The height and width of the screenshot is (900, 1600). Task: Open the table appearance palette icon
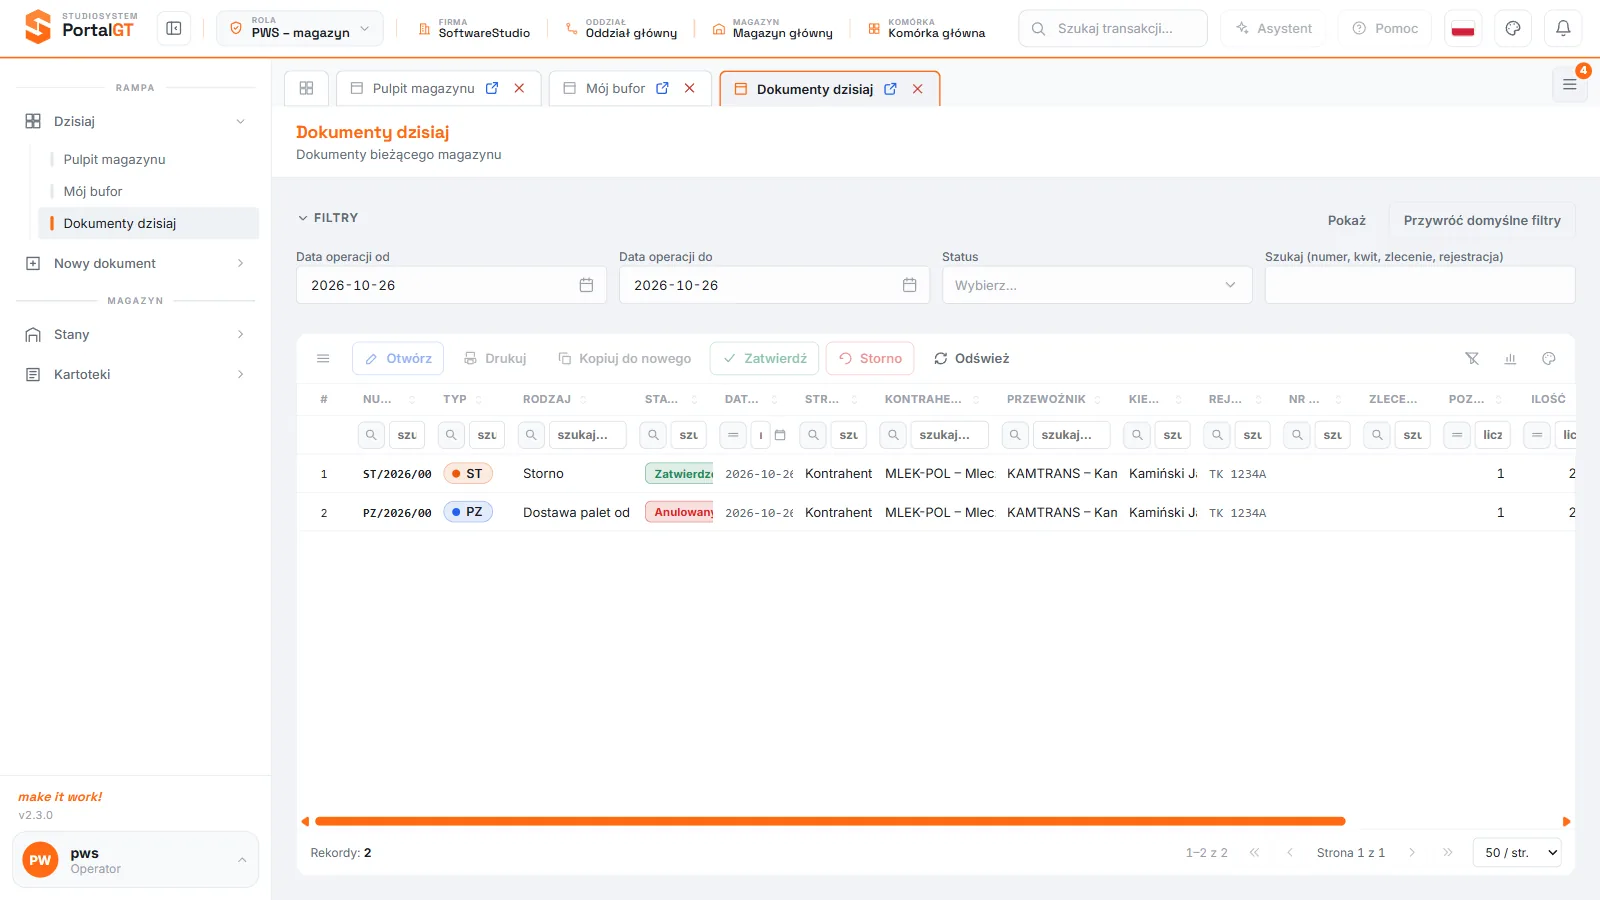pyautogui.click(x=1549, y=358)
